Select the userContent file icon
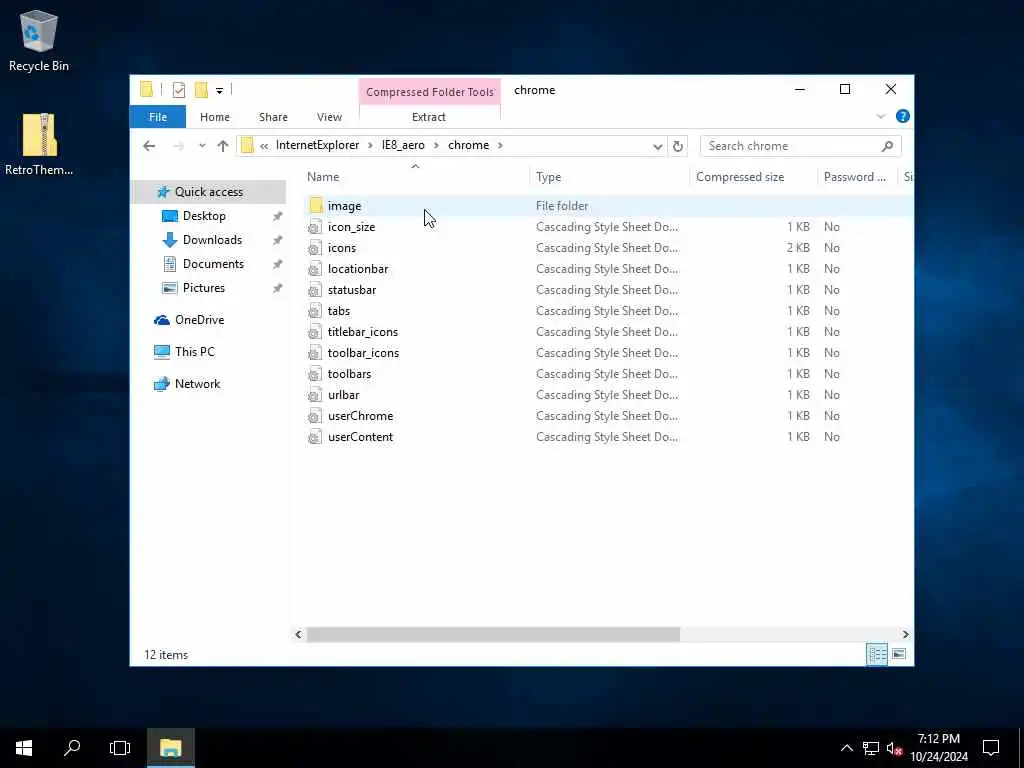The image size is (1024, 768). [315, 436]
